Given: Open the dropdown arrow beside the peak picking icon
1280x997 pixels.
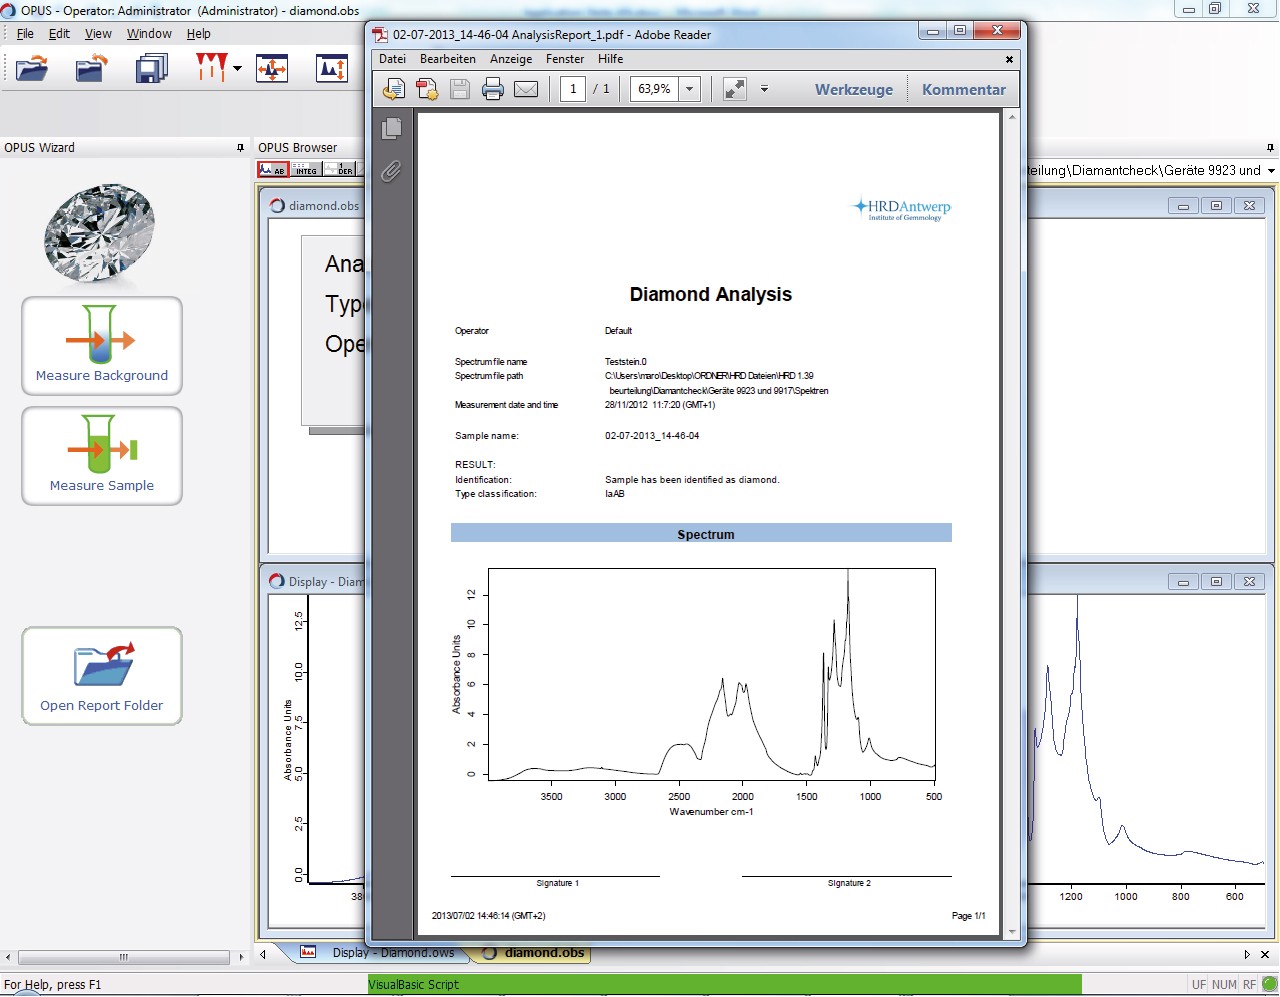Looking at the screenshot, I should click(x=237, y=69).
